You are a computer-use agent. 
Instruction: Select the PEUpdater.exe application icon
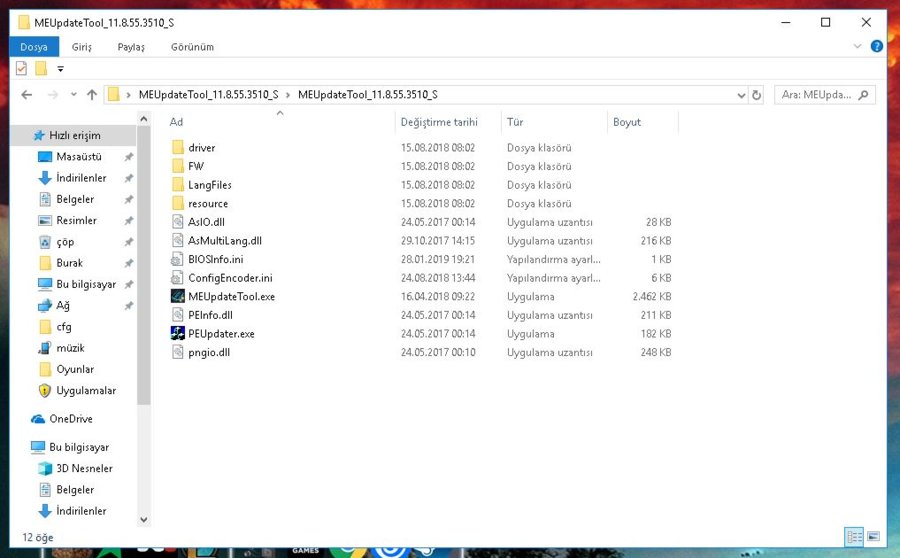click(177, 334)
